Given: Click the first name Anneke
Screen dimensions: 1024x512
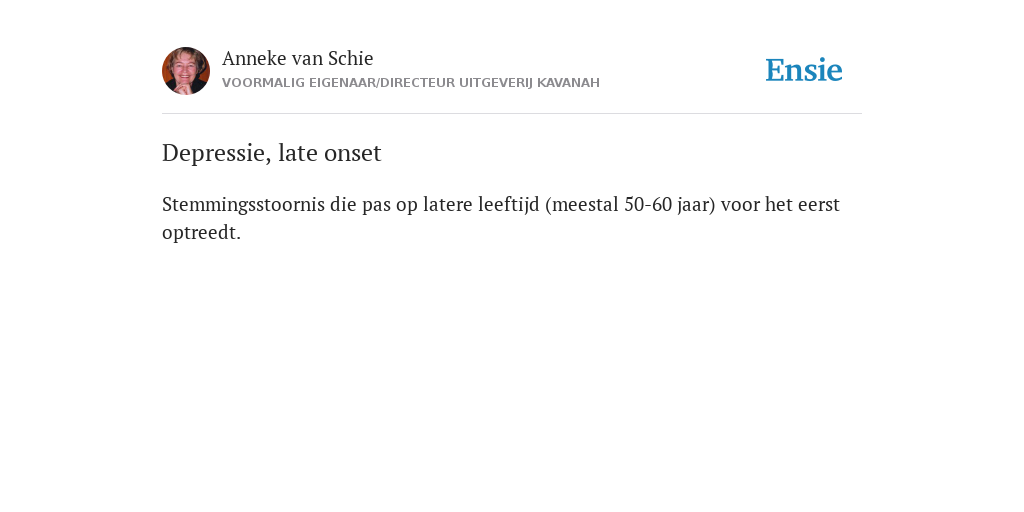Looking at the screenshot, I should pyautogui.click(x=254, y=58).
